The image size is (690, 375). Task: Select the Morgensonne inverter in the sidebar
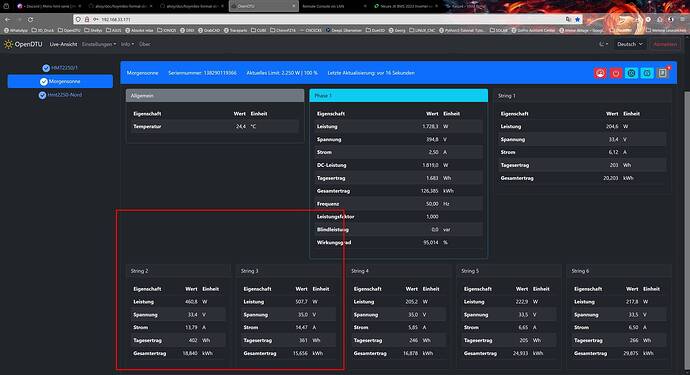coord(60,81)
